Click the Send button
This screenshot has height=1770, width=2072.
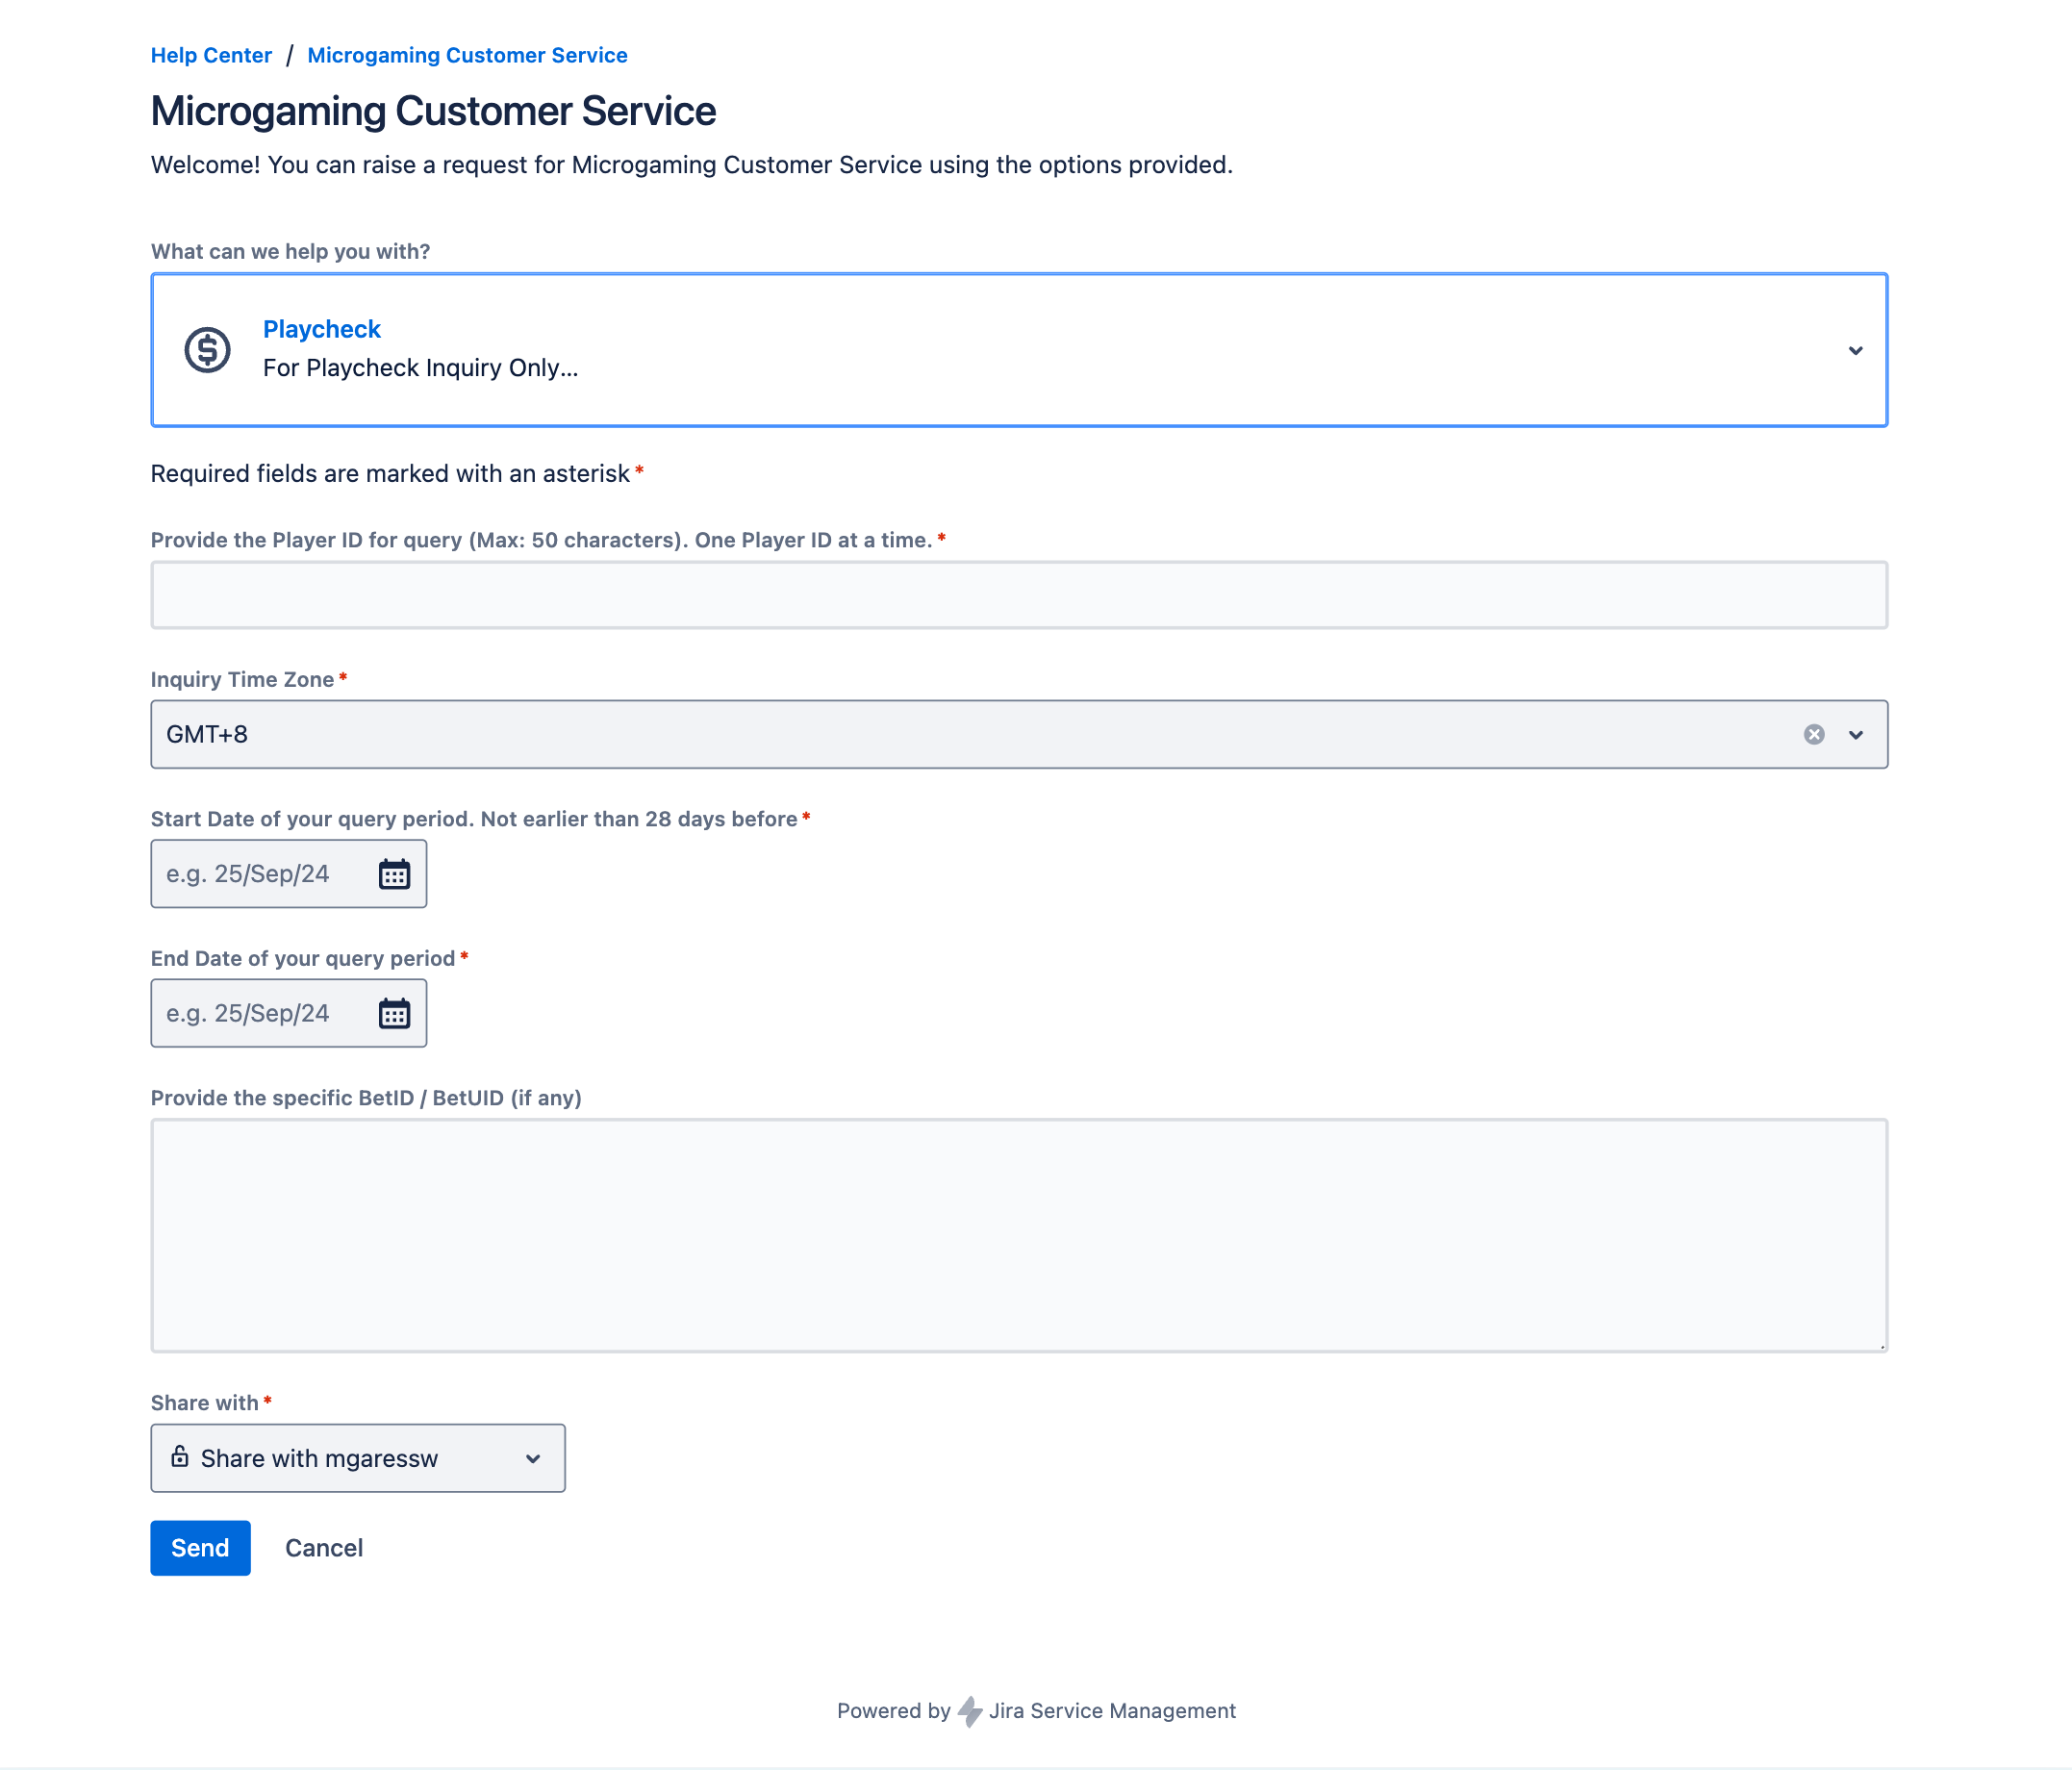(200, 1548)
